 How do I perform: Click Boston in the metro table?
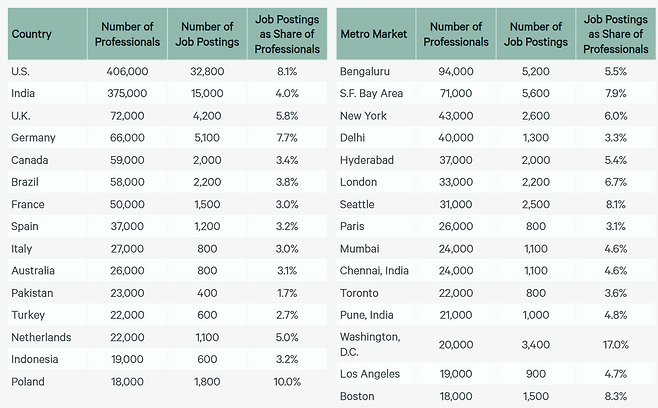click(357, 396)
